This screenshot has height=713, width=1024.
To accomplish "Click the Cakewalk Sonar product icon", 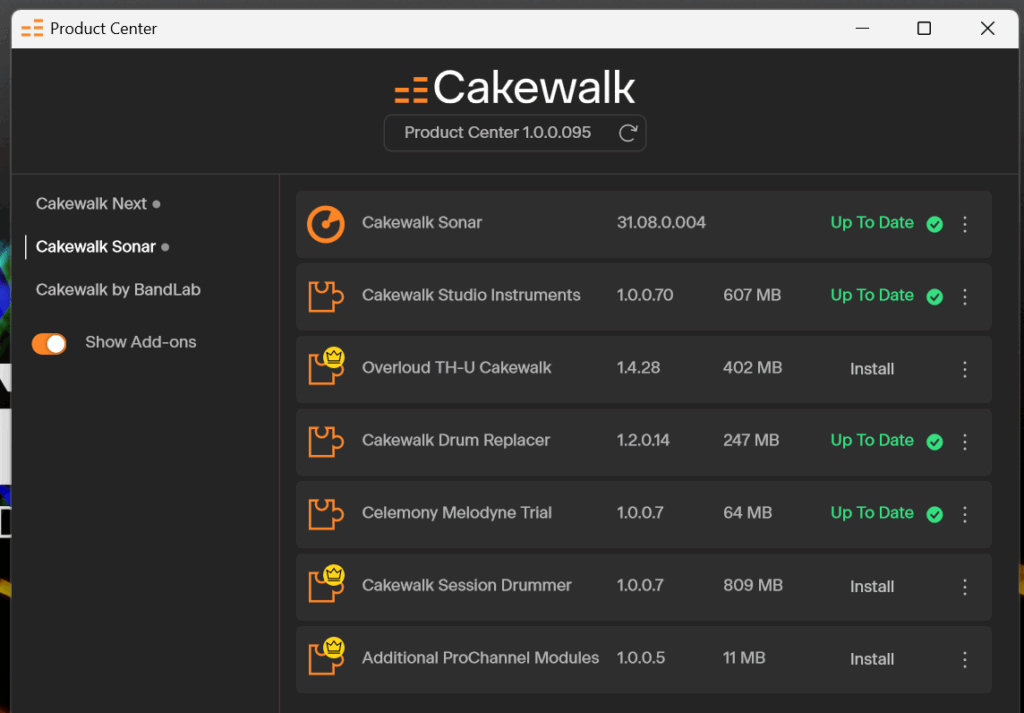I will click(326, 224).
